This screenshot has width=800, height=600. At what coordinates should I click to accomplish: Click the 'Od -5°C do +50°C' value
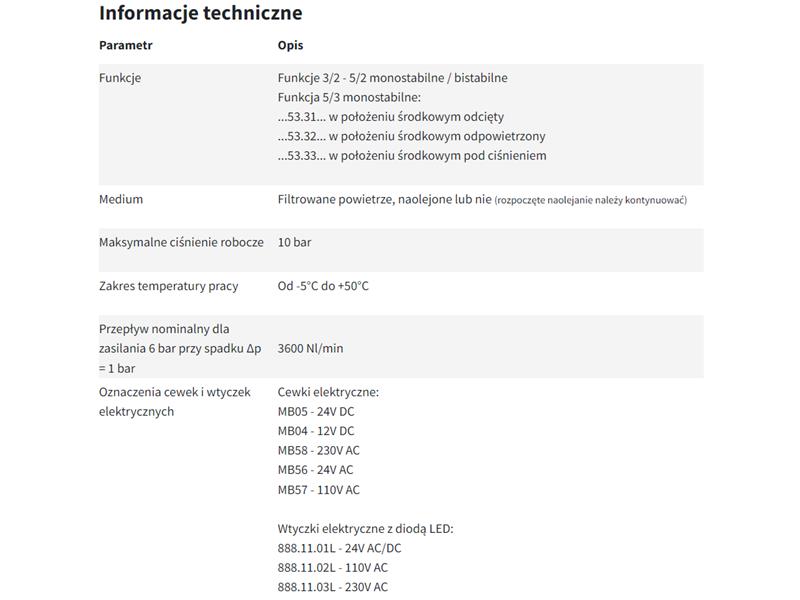point(323,286)
